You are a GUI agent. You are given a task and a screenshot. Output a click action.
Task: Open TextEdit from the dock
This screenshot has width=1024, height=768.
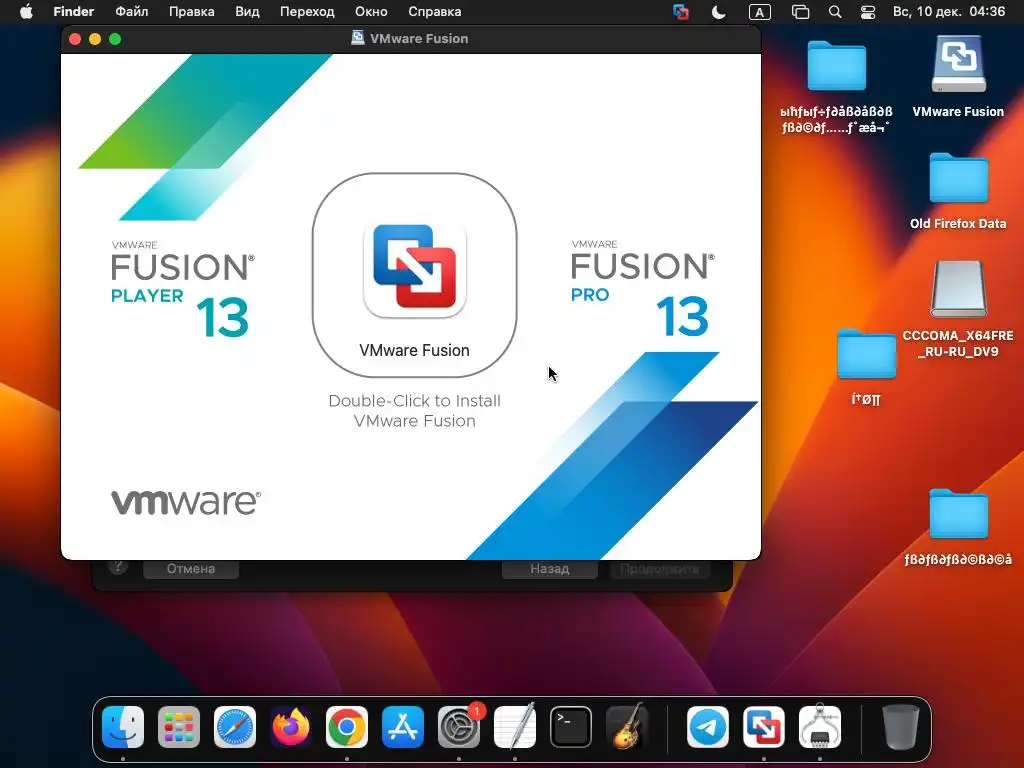click(x=515, y=727)
